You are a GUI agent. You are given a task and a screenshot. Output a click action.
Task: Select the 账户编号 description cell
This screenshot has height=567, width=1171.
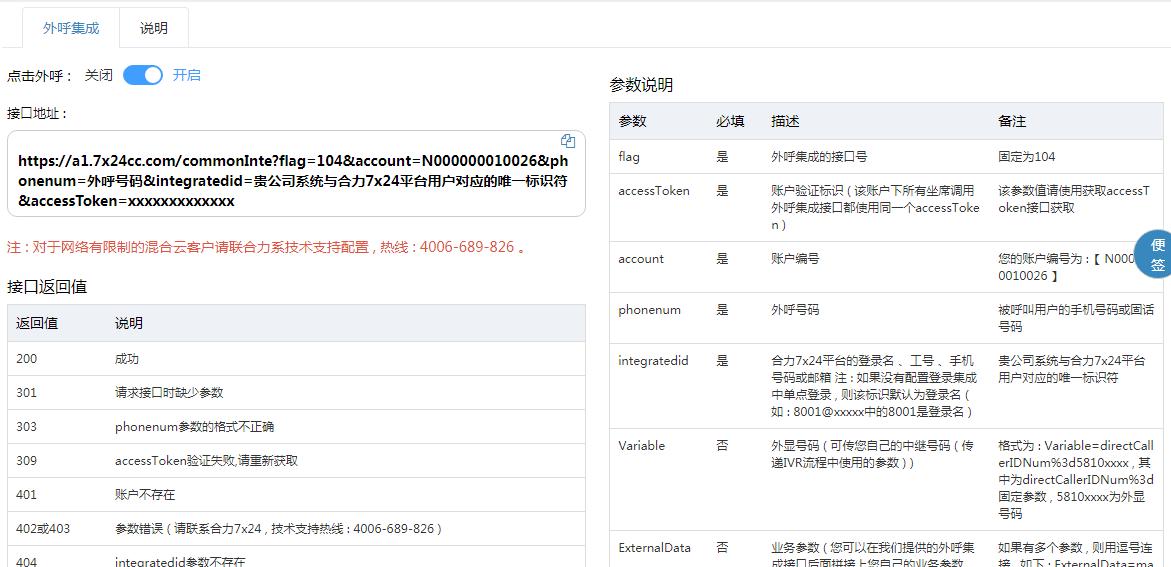coord(795,259)
